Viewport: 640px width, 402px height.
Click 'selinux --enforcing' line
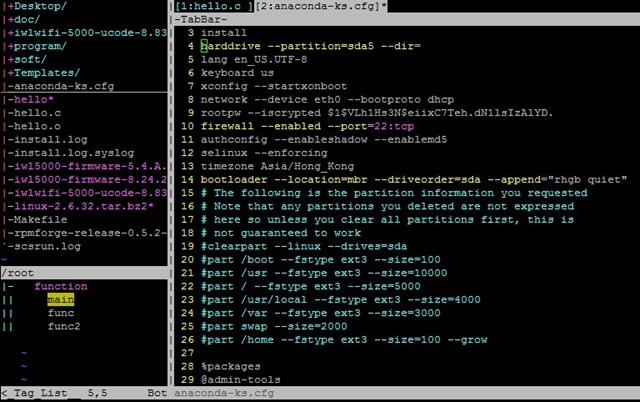[264, 153]
